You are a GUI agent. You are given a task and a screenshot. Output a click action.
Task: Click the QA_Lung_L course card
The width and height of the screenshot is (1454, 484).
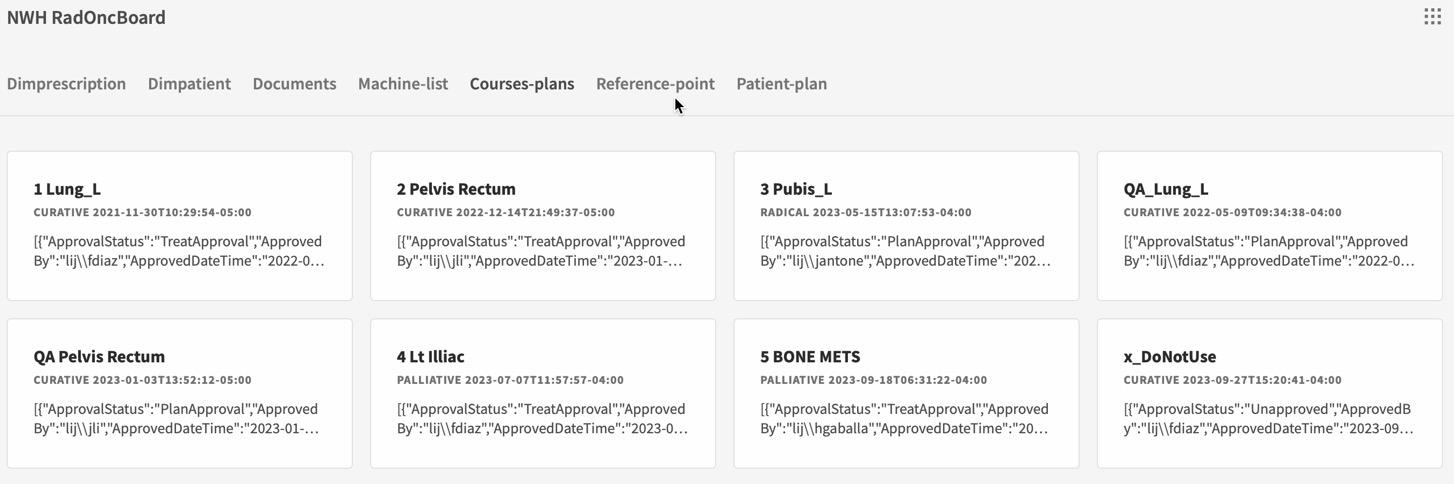point(1269,226)
